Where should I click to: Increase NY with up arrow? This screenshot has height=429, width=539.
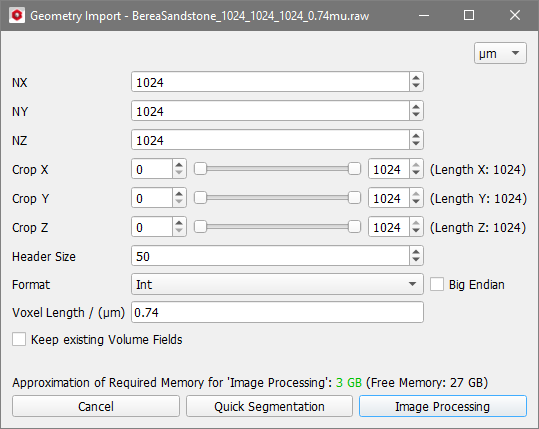click(x=416, y=106)
